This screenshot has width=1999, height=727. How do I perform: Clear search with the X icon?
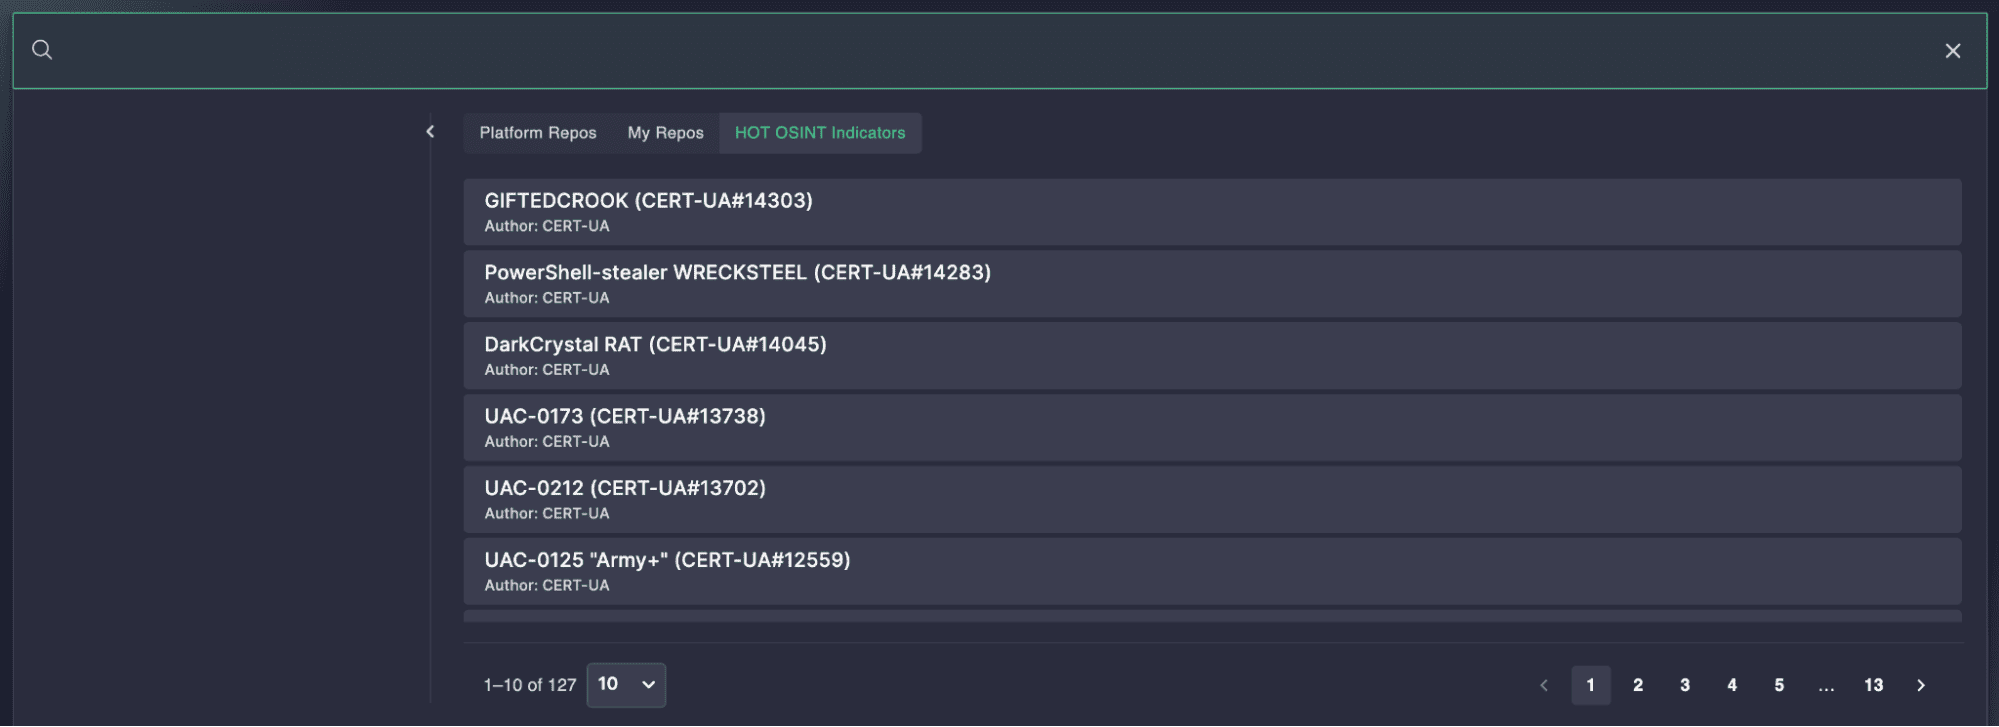pyautogui.click(x=1952, y=51)
